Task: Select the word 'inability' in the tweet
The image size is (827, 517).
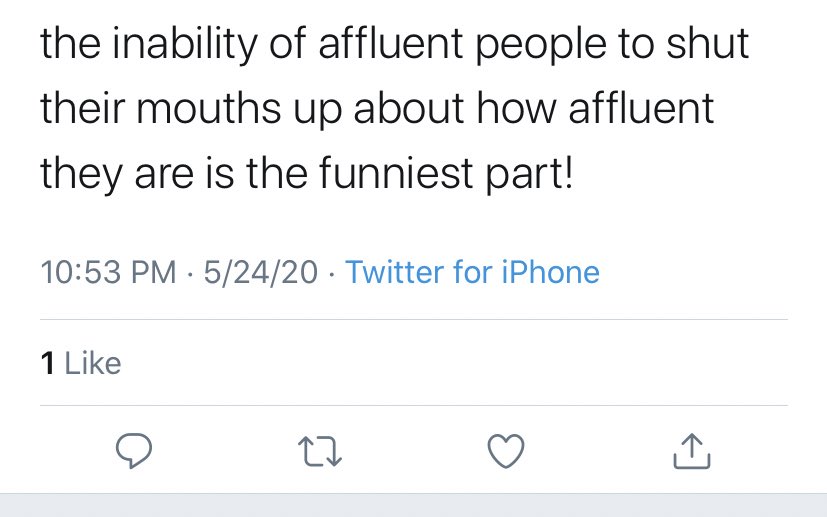Action: click(185, 44)
